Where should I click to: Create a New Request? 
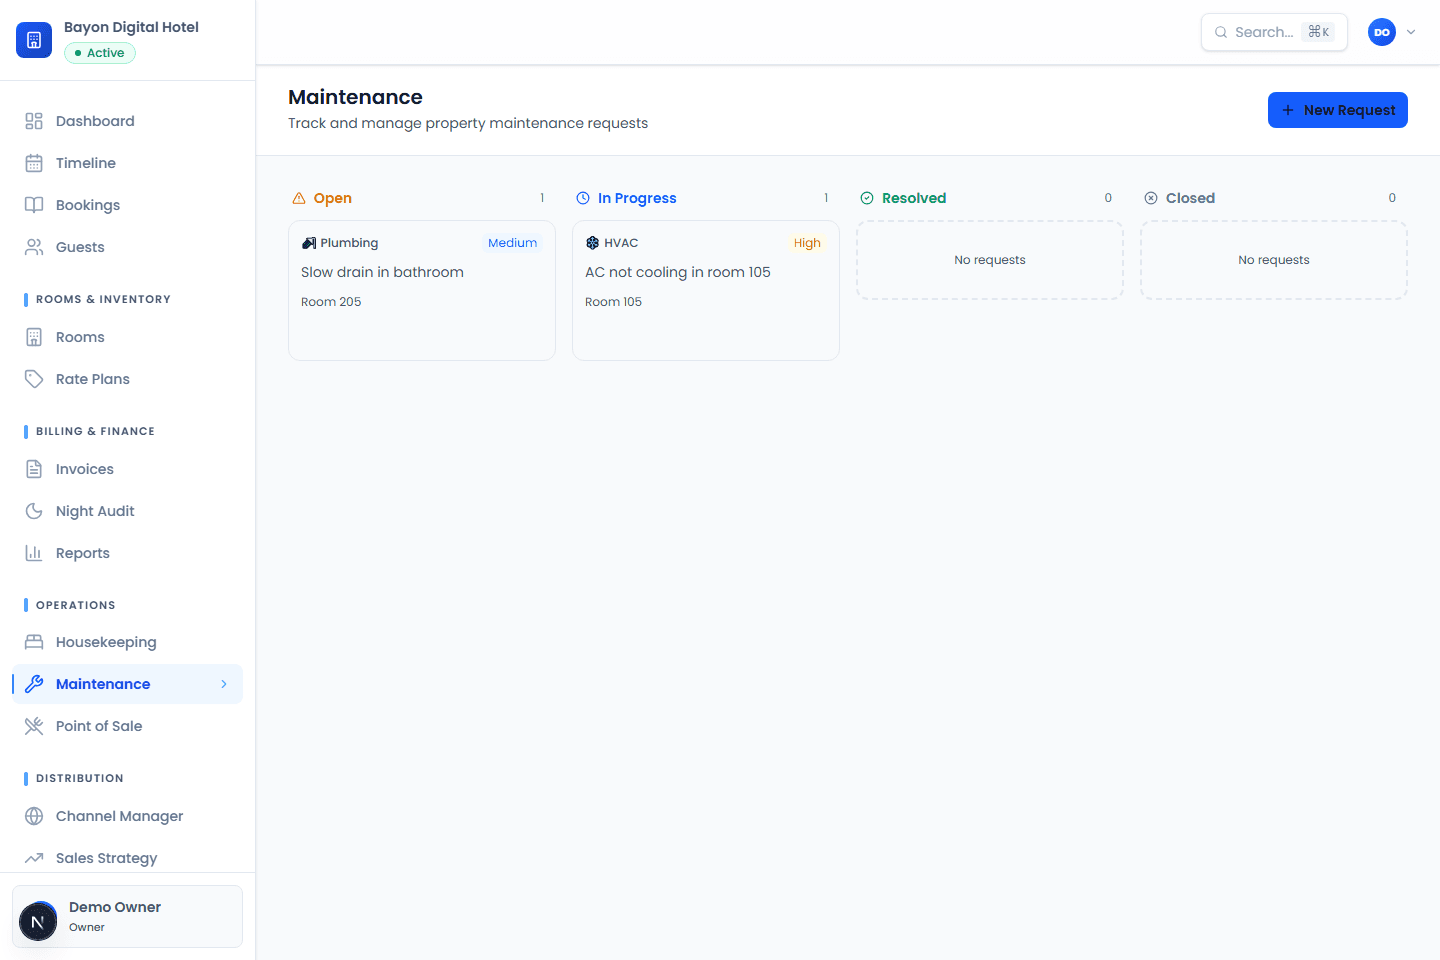point(1338,110)
